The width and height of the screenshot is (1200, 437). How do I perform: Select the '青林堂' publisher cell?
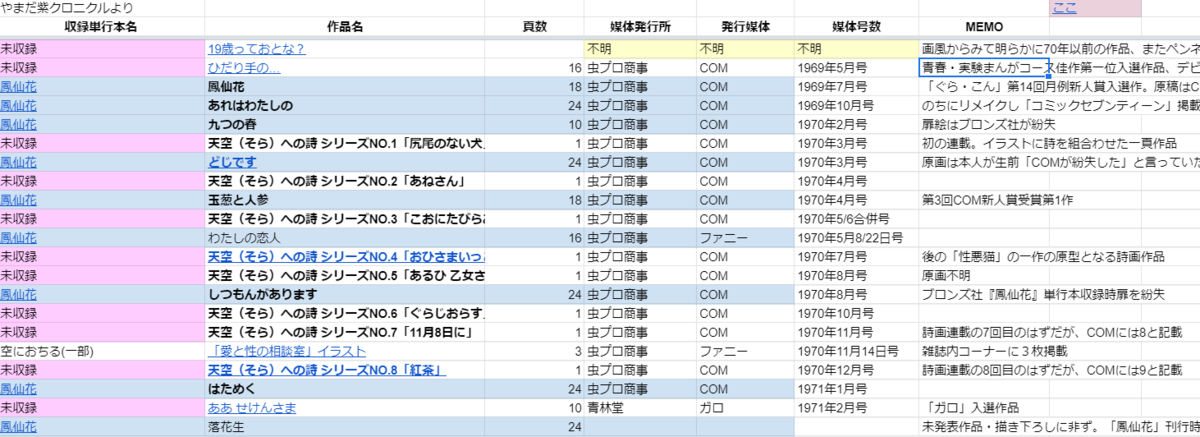[x=639, y=408]
